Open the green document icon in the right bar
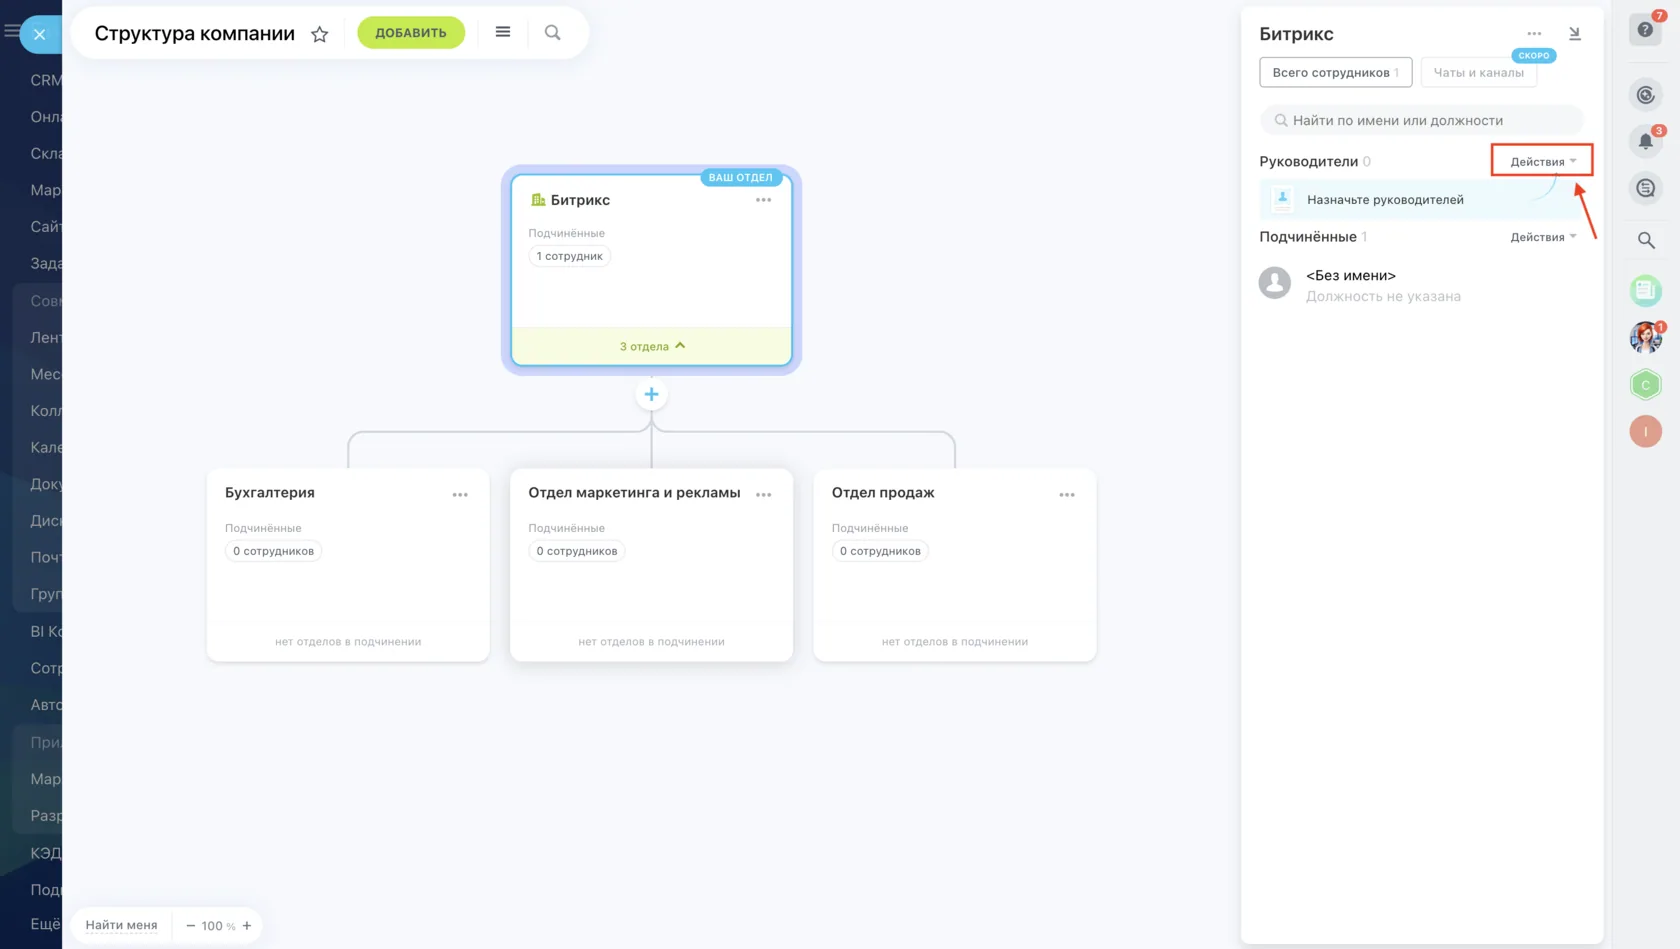The image size is (1680, 949). [x=1646, y=291]
